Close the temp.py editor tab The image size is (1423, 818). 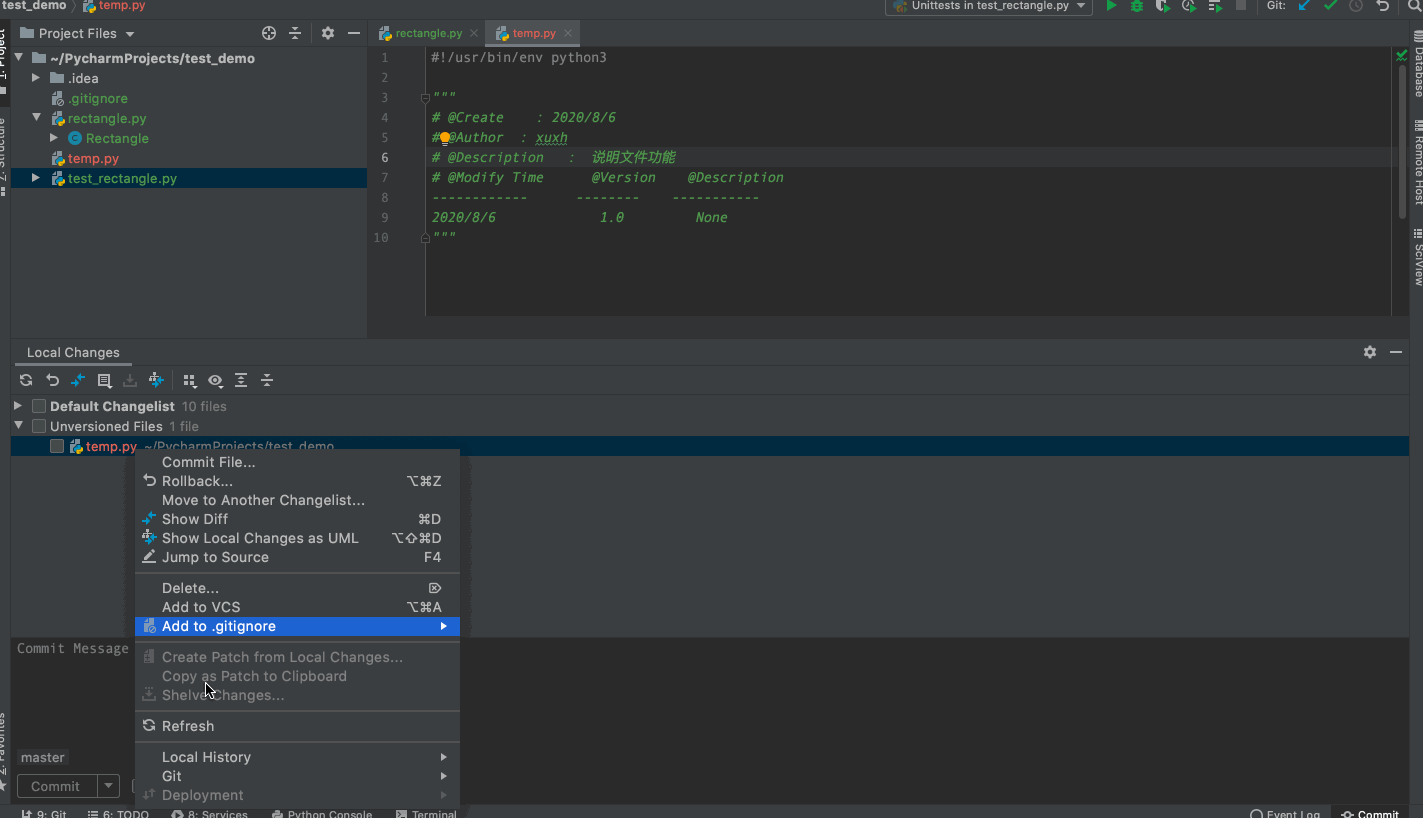[568, 33]
